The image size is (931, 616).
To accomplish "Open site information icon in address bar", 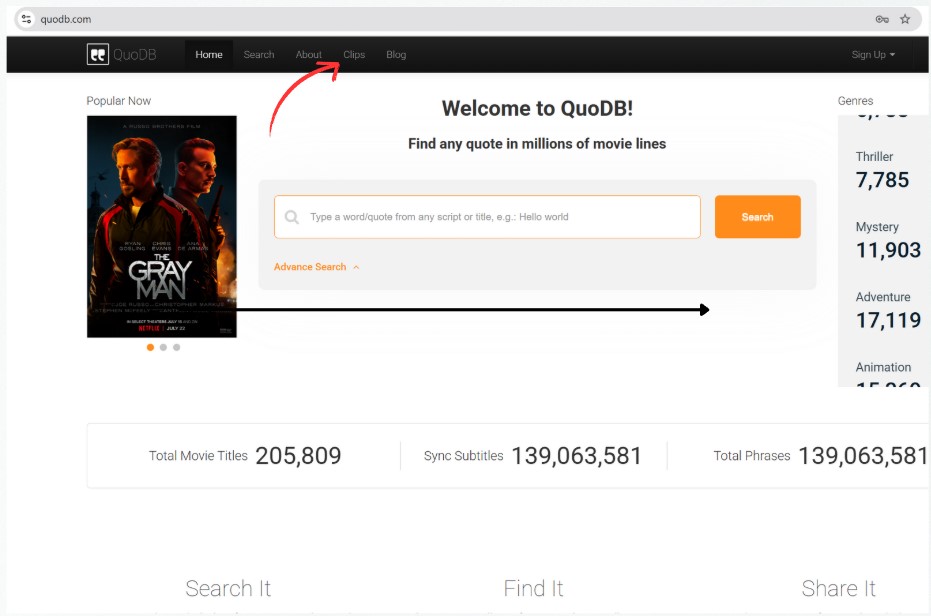I will coord(26,19).
